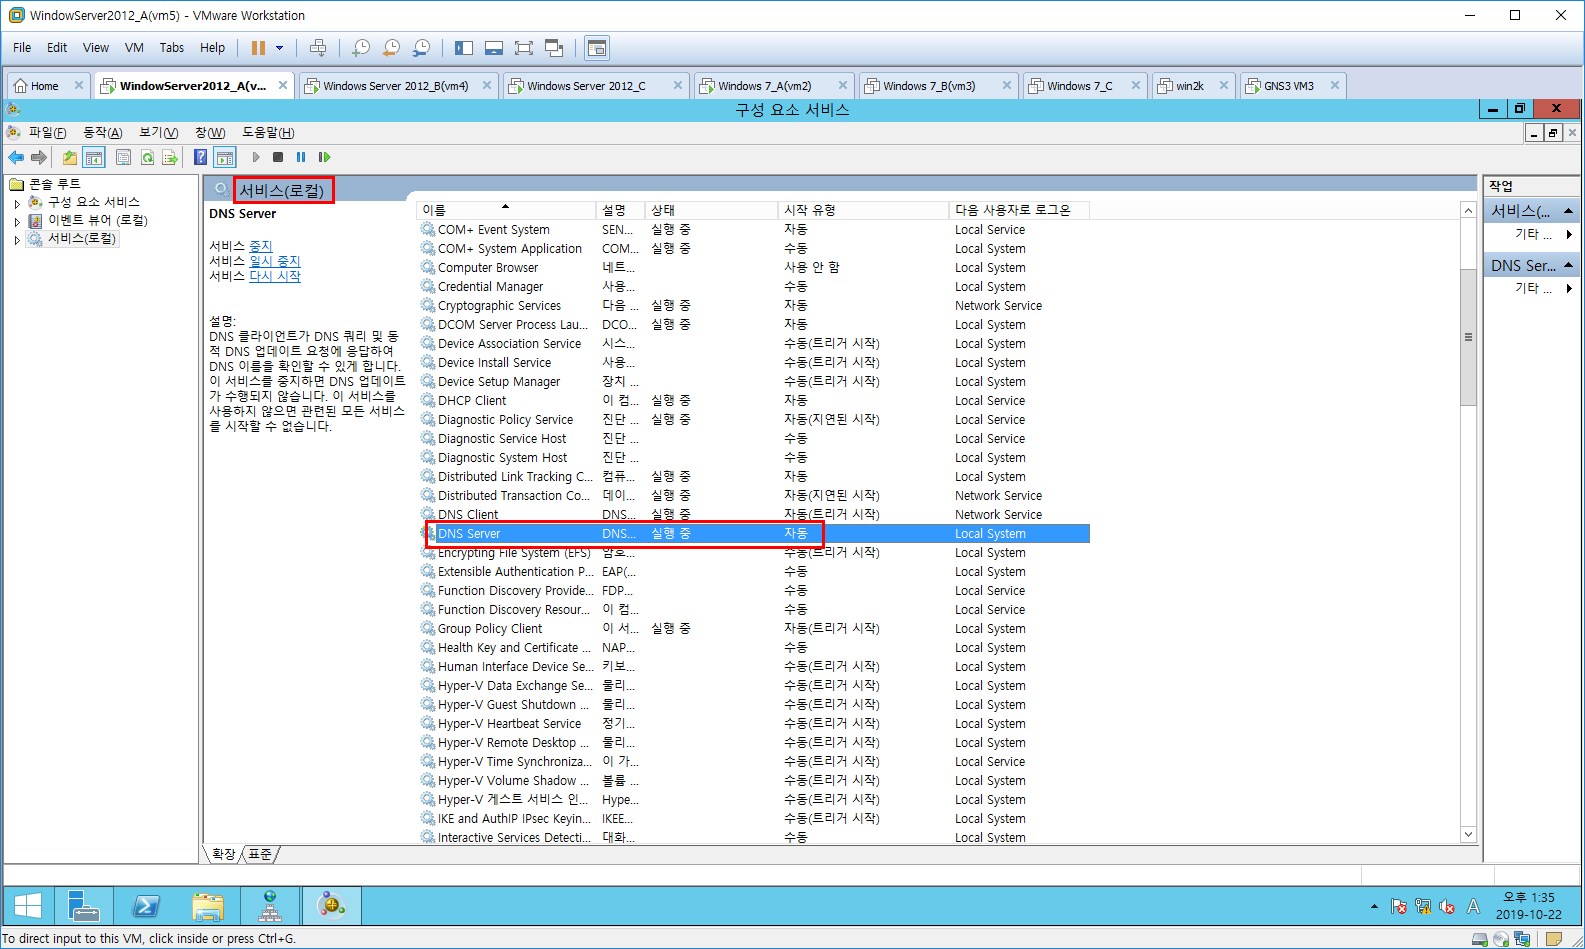1585x949 pixels.
Task: Open the 동작(A) menu
Action: [102, 133]
